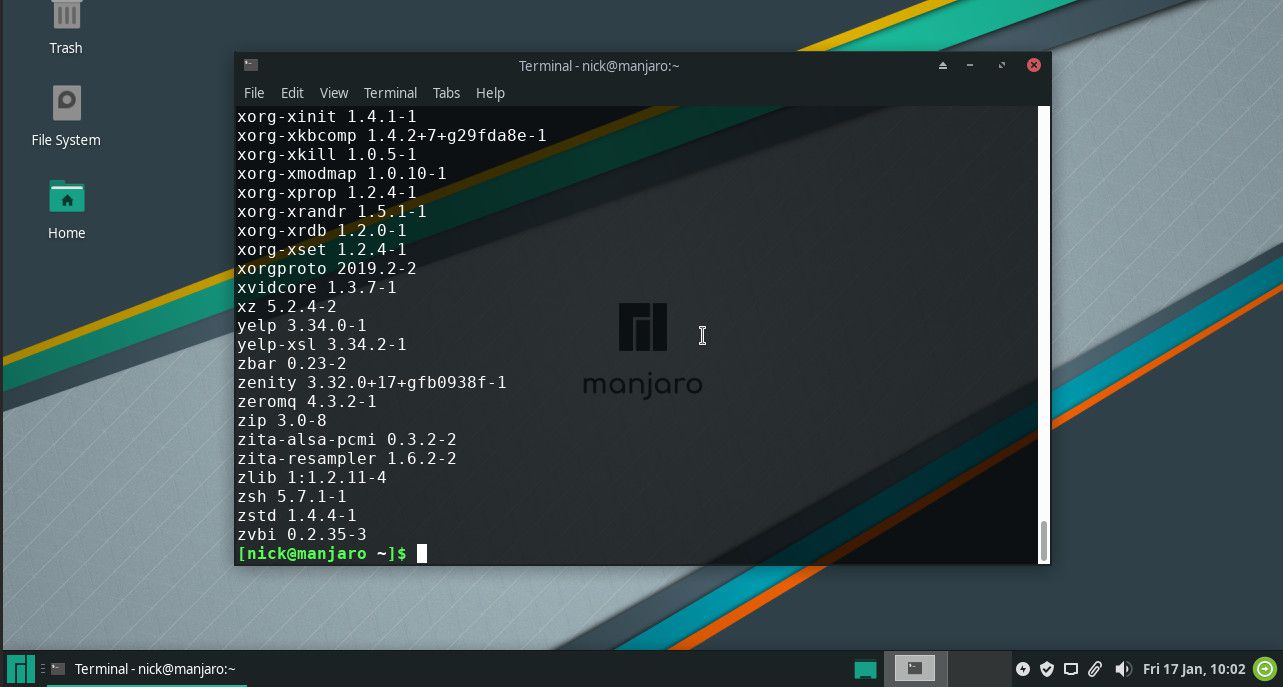This screenshot has height=687, width=1283.
Task: Maximize the terminal window
Action: (1001, 65)
